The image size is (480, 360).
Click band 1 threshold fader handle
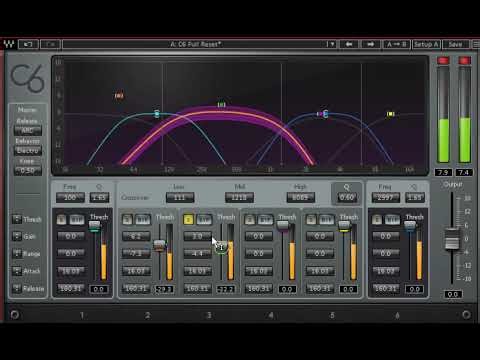pyautogui.click(x=95, y=226)
